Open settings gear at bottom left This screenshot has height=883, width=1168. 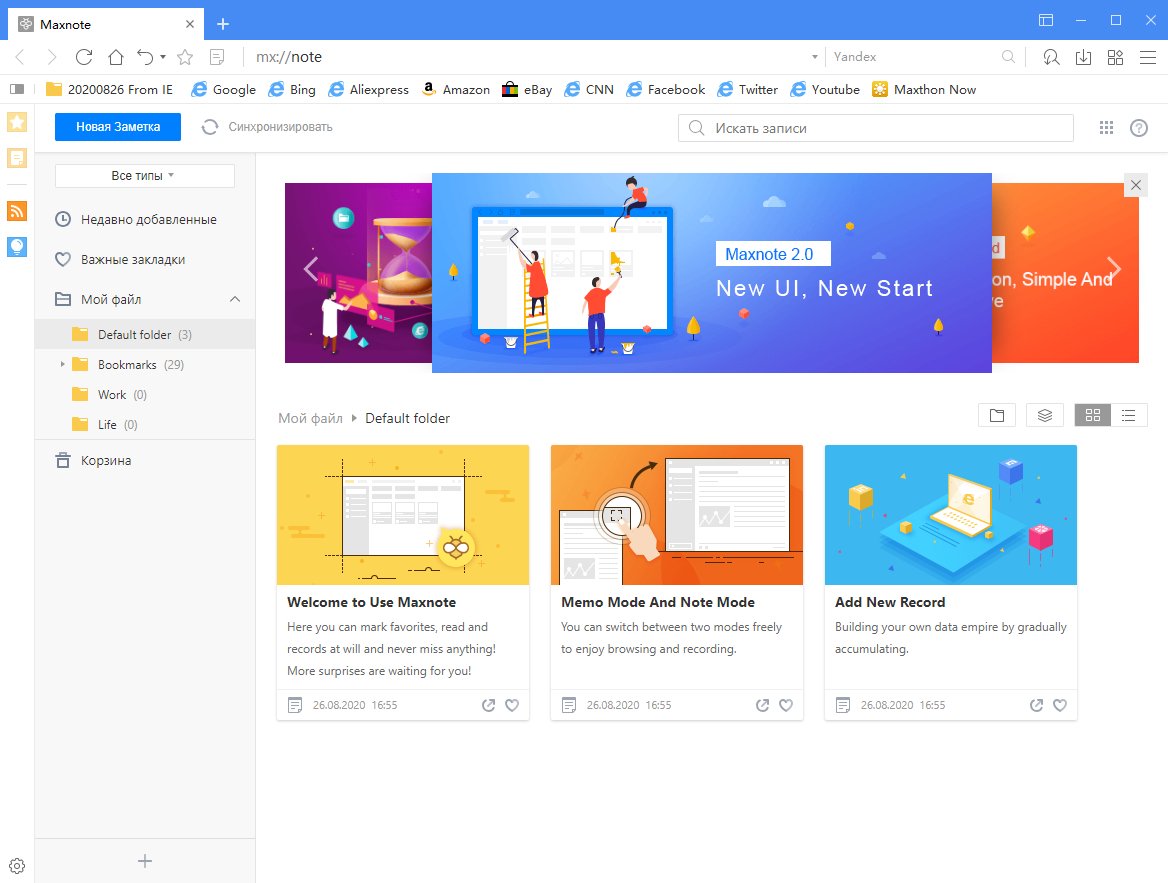[x=16, y=865]
